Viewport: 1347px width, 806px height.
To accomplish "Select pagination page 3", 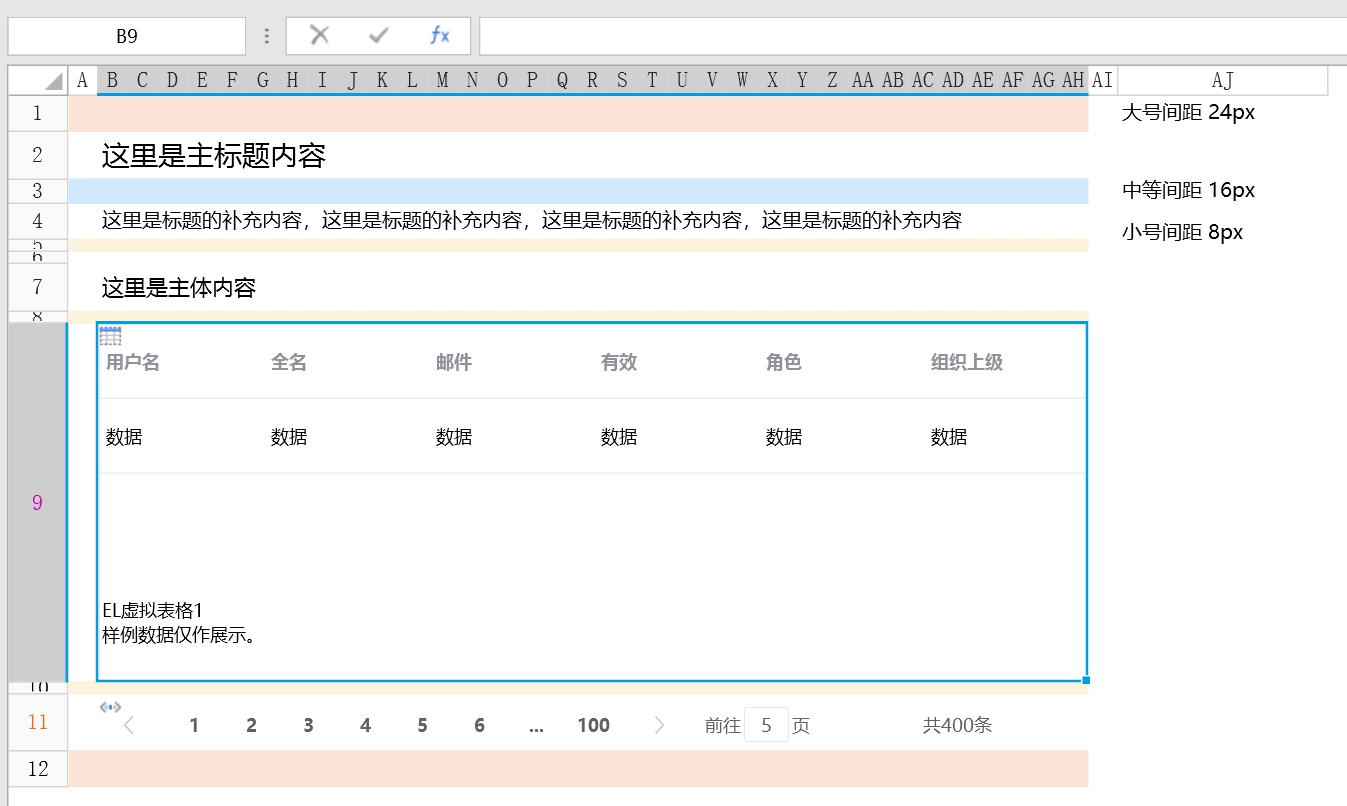I will (308, 725).
